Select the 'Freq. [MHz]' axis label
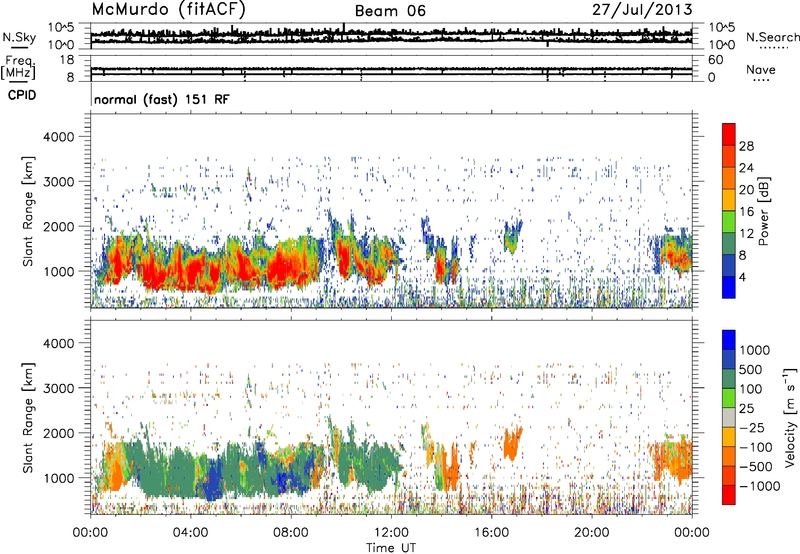The image size is (800, 554). coord(18,67)
